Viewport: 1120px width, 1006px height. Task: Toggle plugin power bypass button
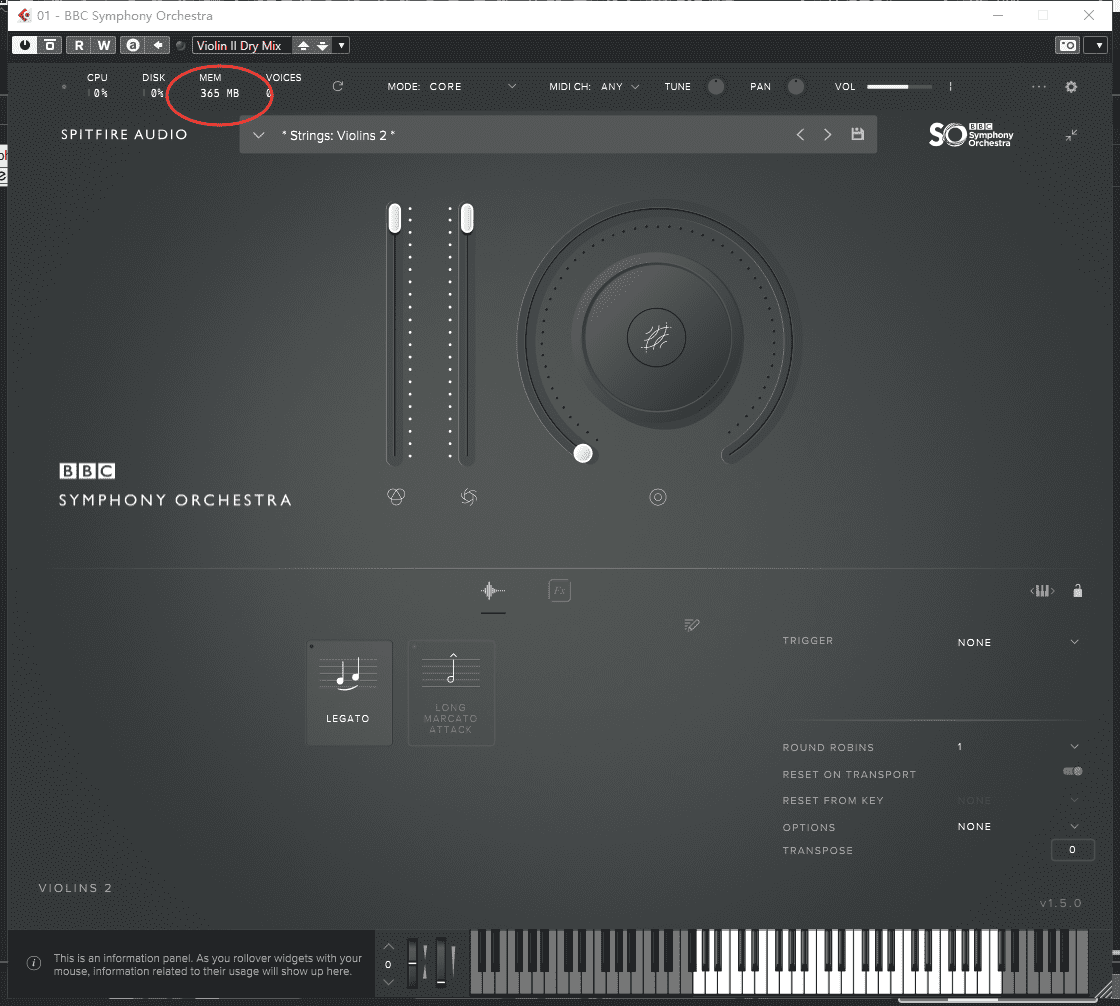point(23,45)
